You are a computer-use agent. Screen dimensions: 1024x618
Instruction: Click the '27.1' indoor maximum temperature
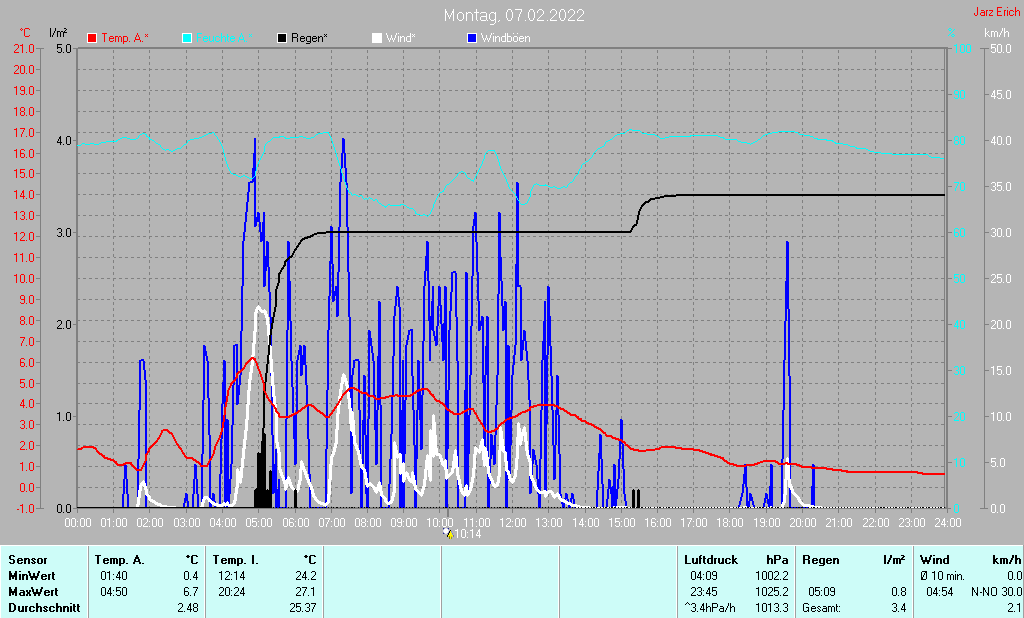tap(306, 592)
